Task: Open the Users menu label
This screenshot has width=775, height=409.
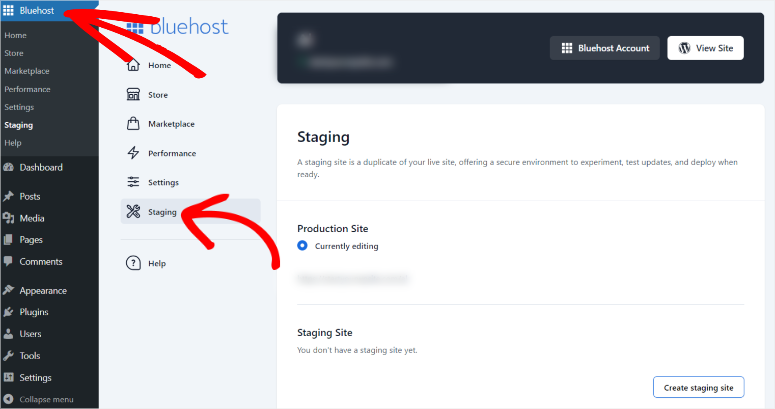Action: [30, 334]
